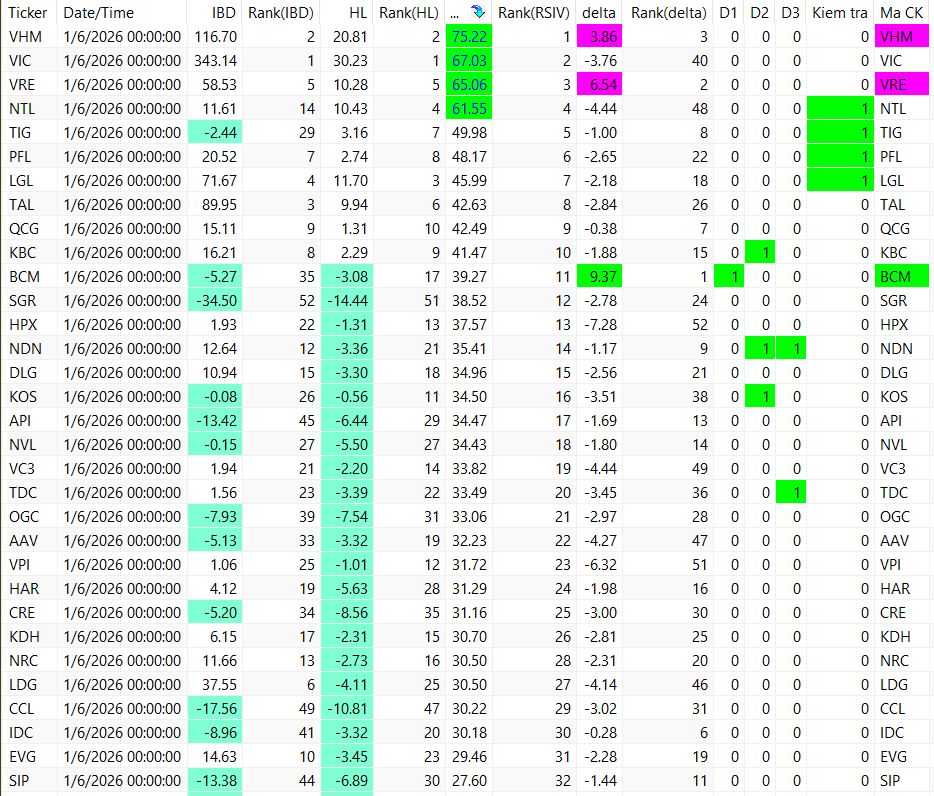Select the SIP ticker in first column

[x=19, y=781]
